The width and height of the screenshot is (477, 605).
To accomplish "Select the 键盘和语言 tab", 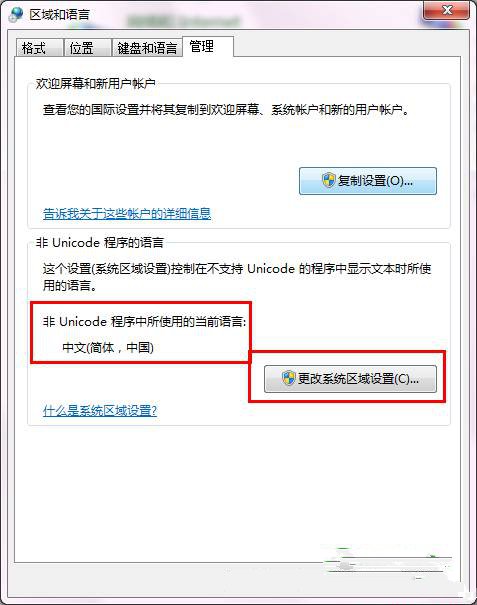I will pos(147,48).
